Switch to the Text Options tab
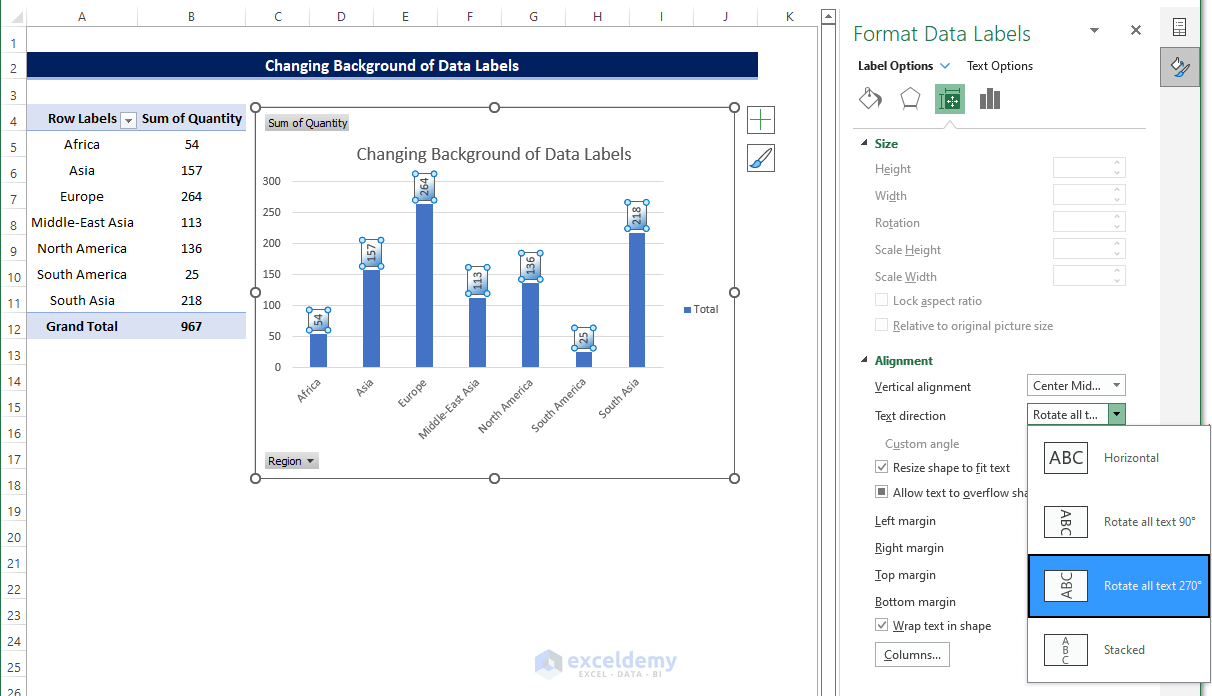Viewport: 1212px width, 696px height. [x=998, y=65]
